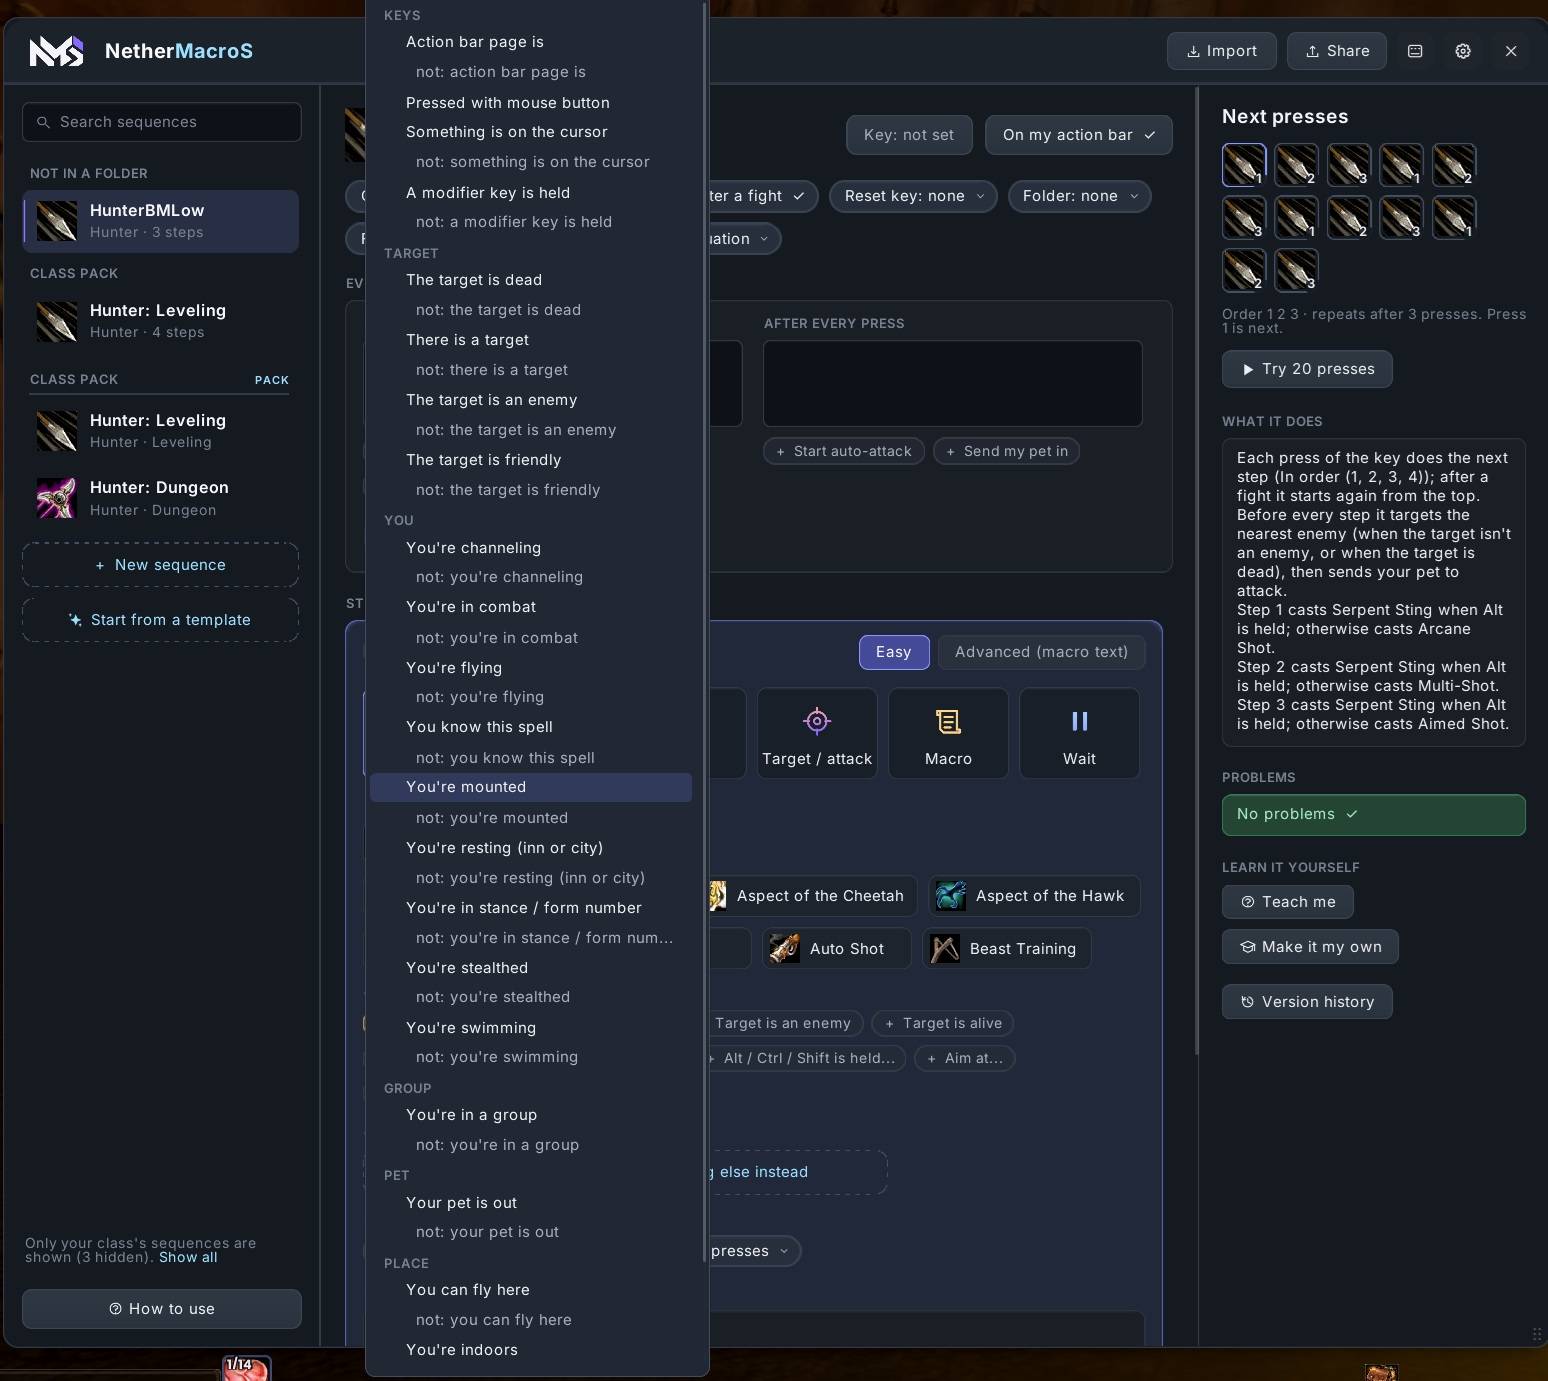Image resolution: width=1548 pixels, height=1381 pixels.
Task: Open Folder: none dropdown
Action: click(x=1079, y=196)
